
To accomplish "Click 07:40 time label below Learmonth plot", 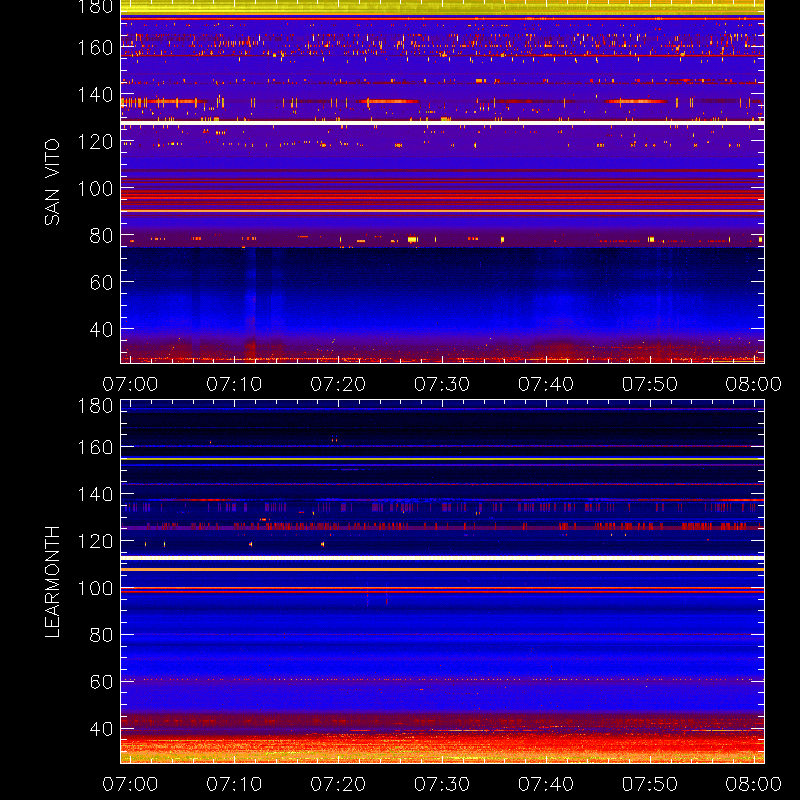I will 546,784.
